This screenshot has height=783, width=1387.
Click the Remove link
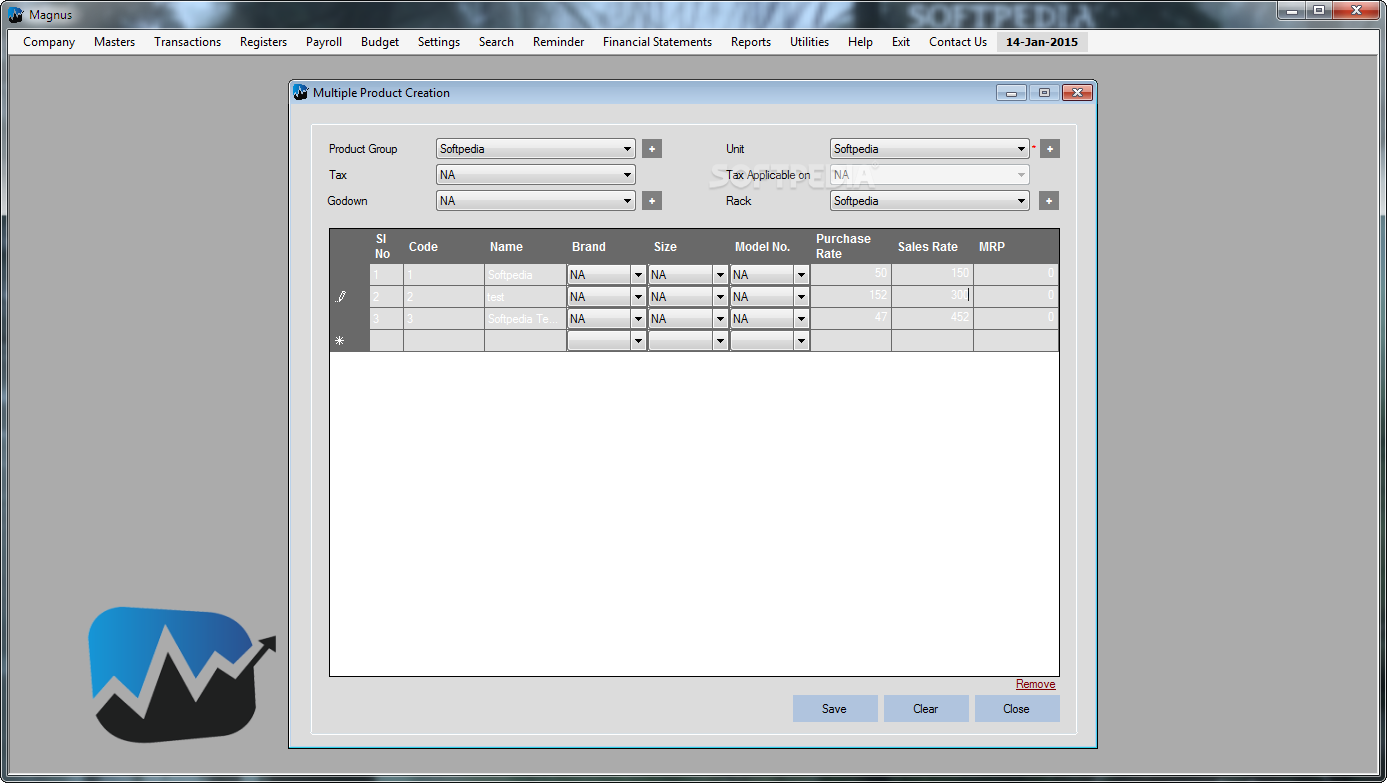tap(1036, 684)
